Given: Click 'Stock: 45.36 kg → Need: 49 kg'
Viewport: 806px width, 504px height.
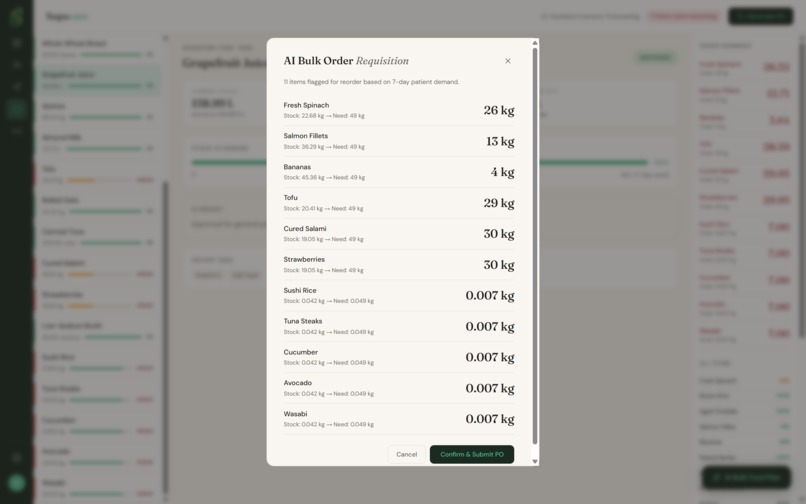Looking at the screenshot, I should click(x=324, y=177).
